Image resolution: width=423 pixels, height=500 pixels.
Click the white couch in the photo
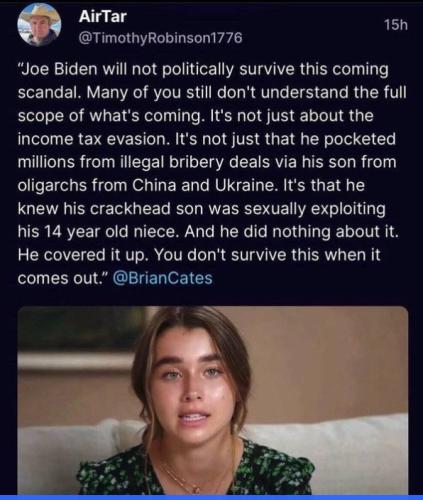coord(333,450)
